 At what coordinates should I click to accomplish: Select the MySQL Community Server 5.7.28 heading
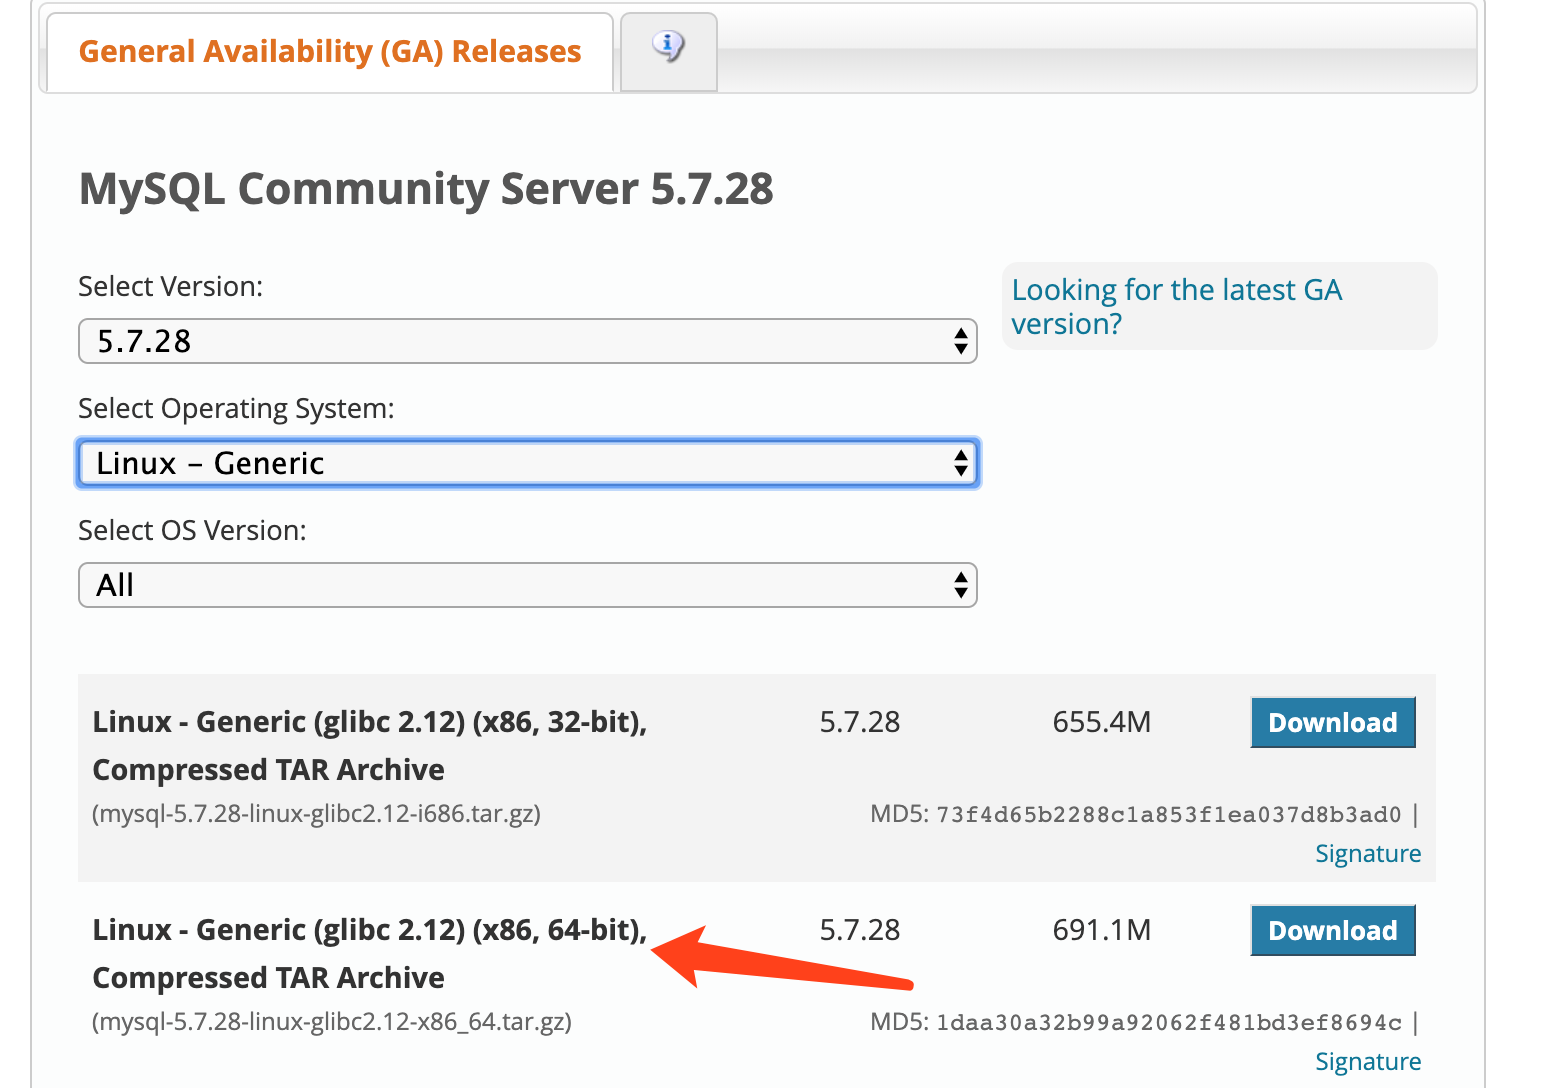(426, 189)
